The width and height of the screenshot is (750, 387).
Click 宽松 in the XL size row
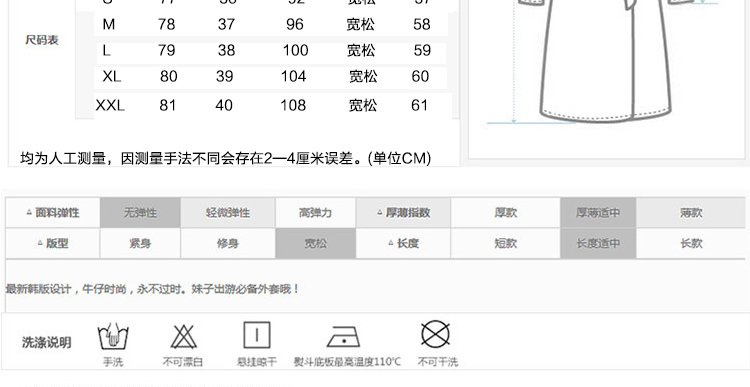[363, 76]
